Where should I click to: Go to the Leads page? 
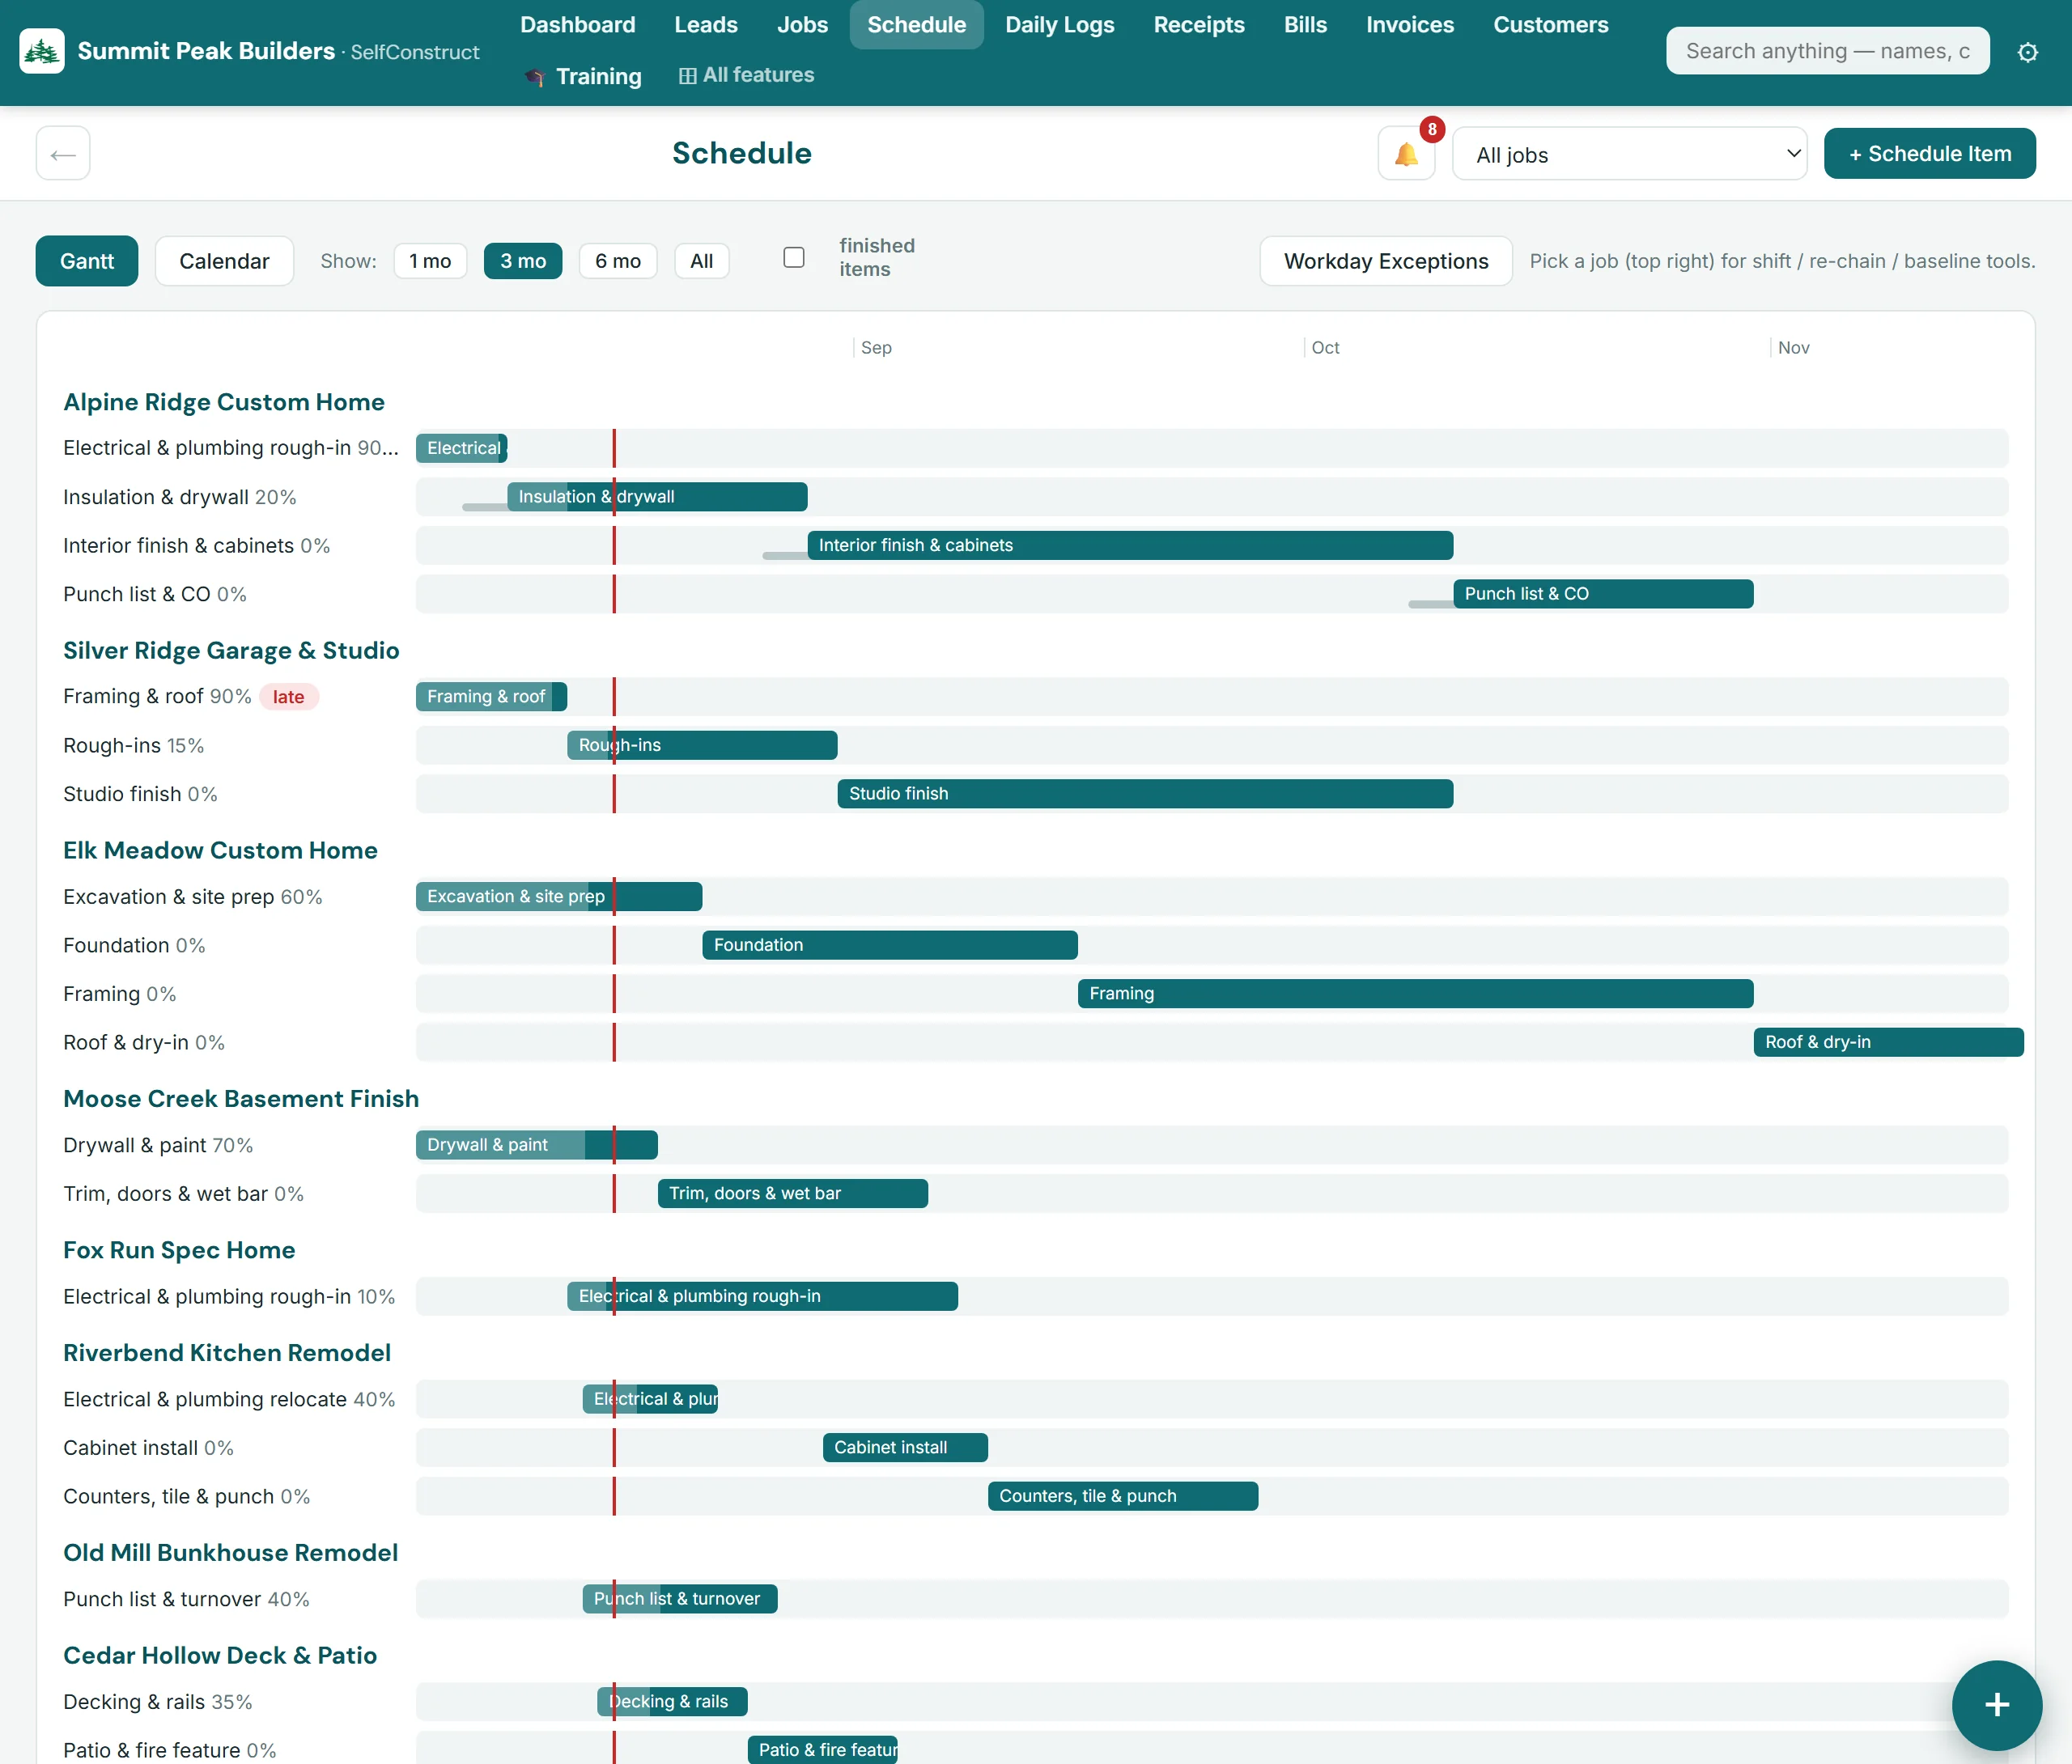pos(706,25)
